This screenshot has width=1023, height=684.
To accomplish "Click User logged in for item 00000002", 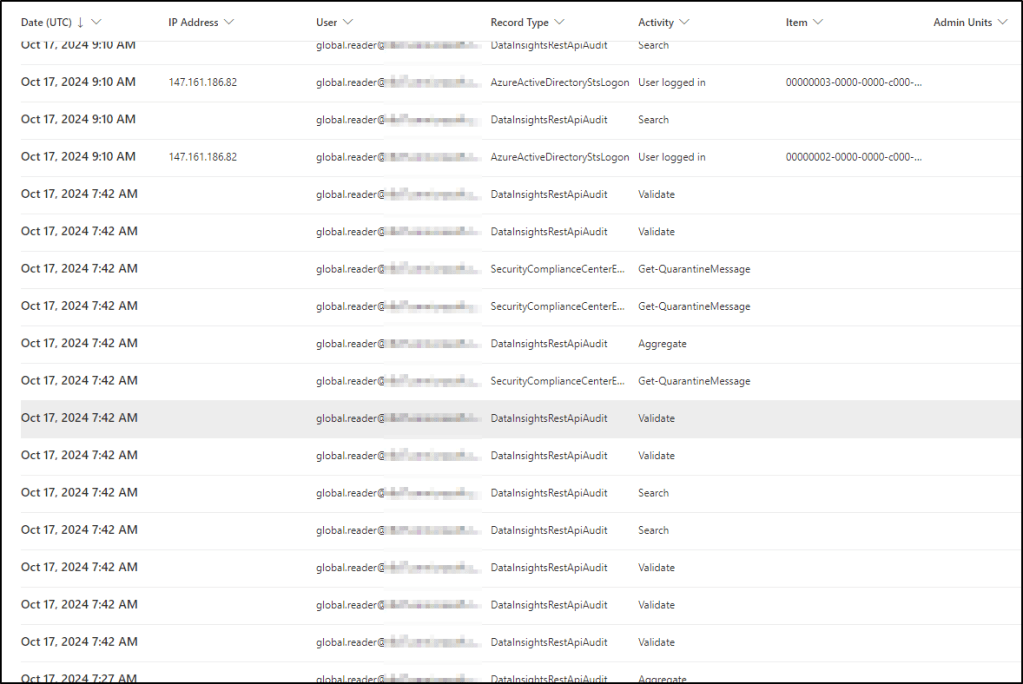I will 671,157.
